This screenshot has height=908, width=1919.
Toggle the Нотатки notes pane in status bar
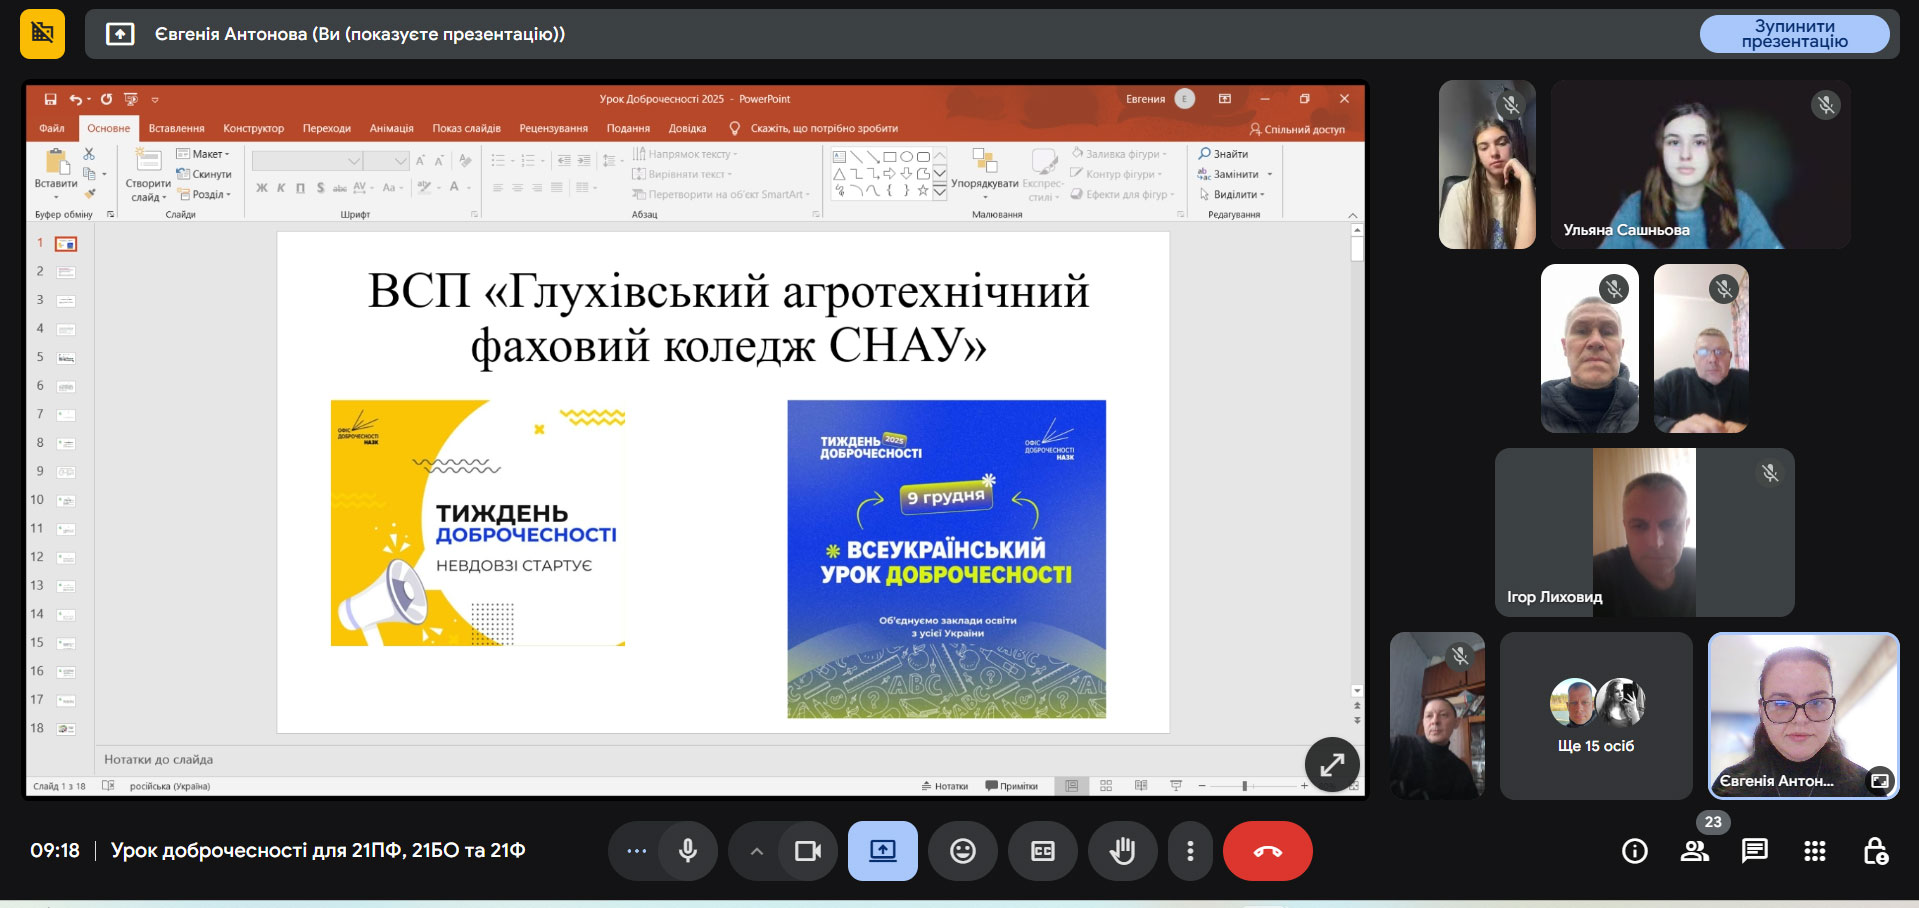click(x=945, y=786)
